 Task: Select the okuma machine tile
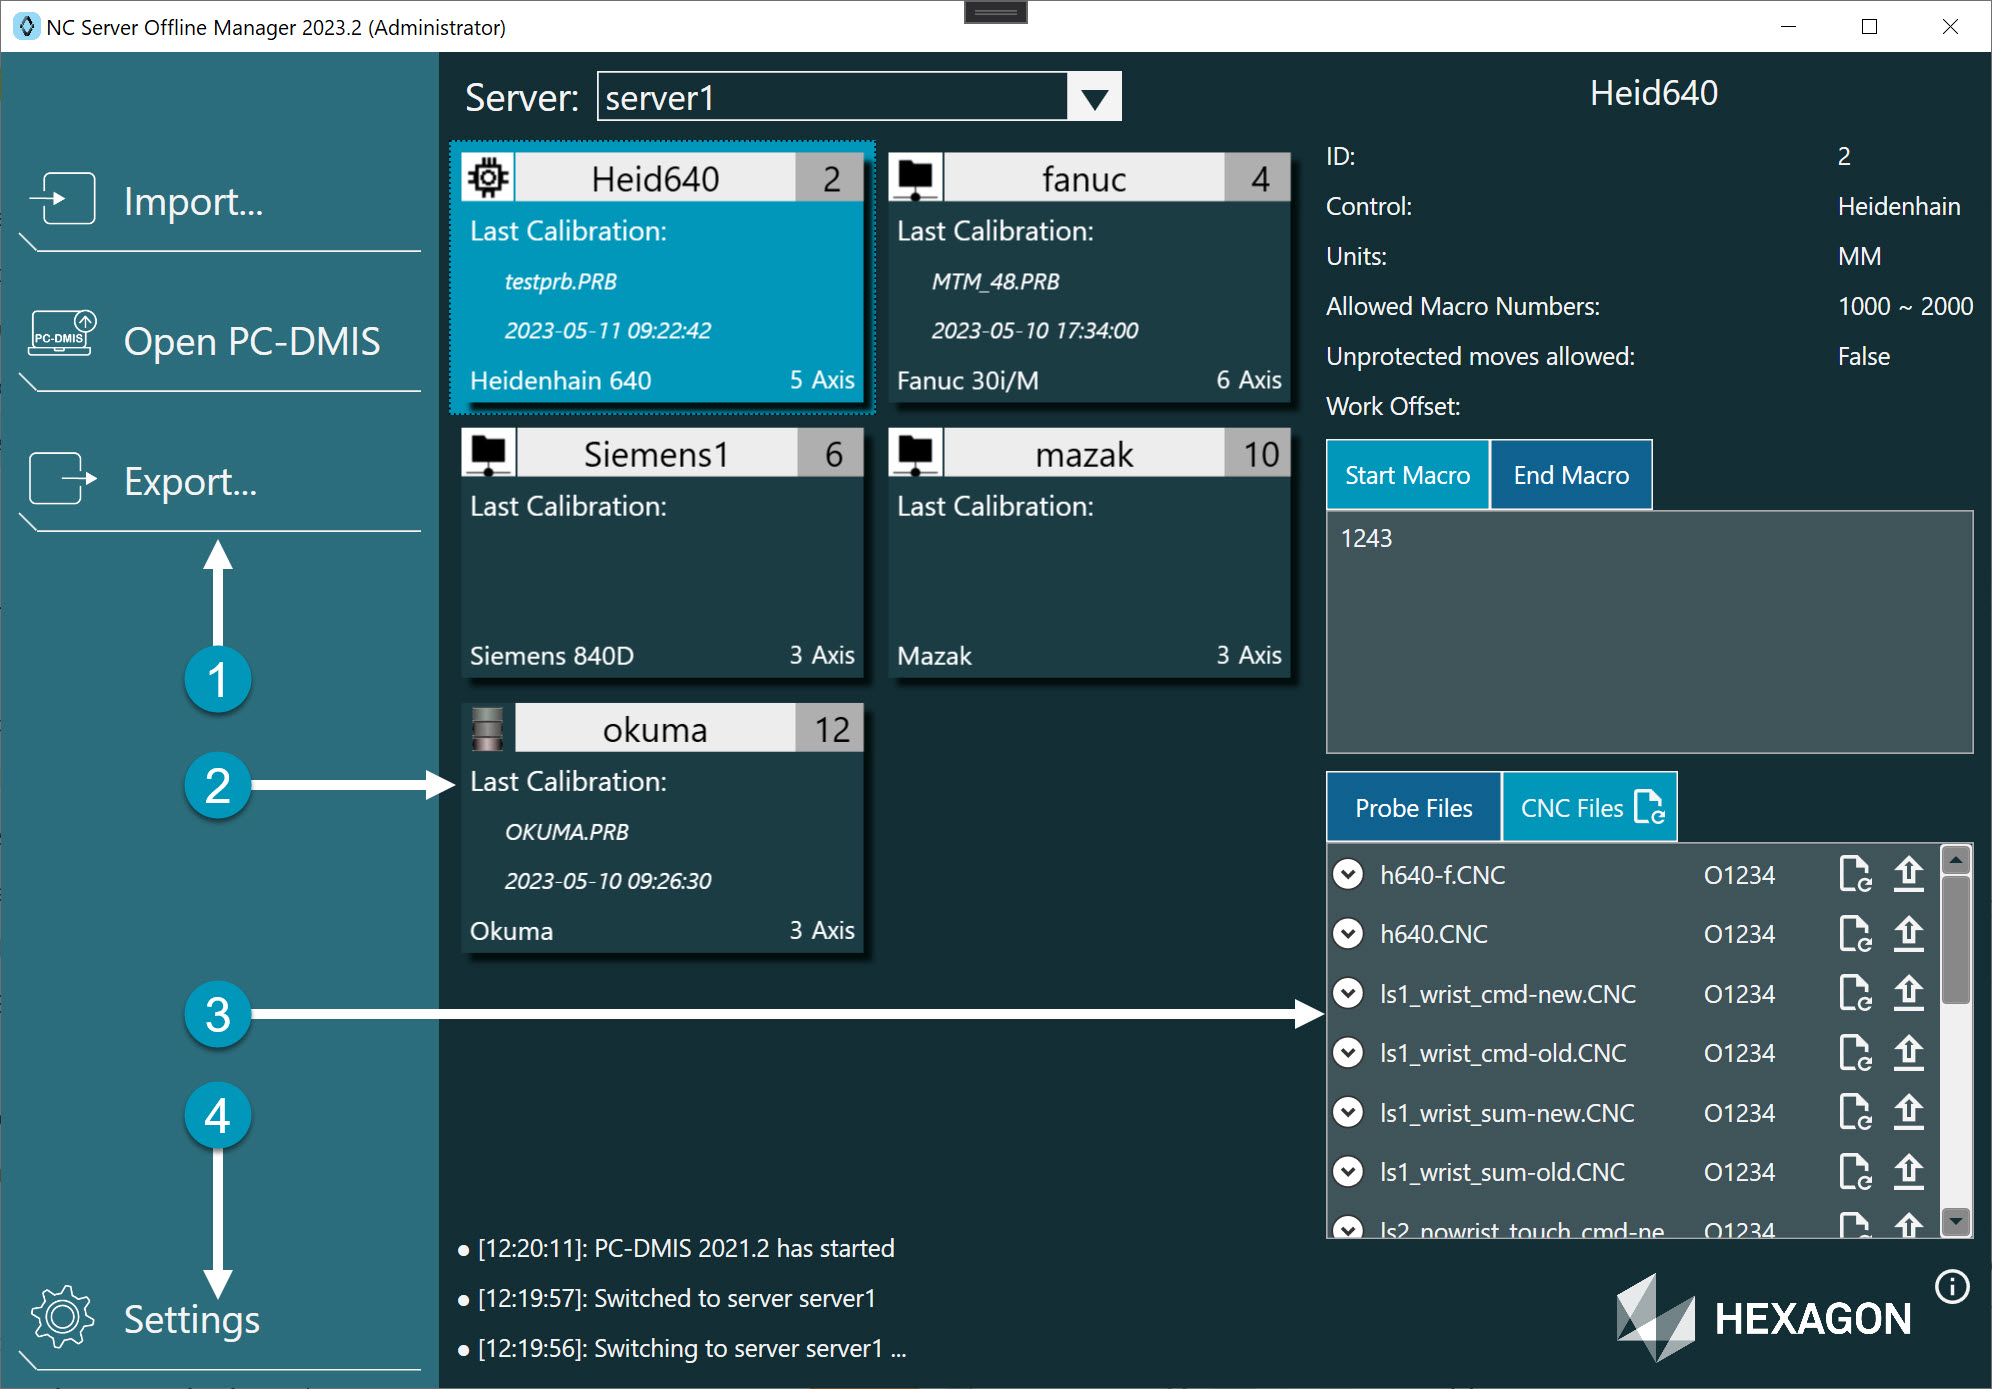point(662,829)
